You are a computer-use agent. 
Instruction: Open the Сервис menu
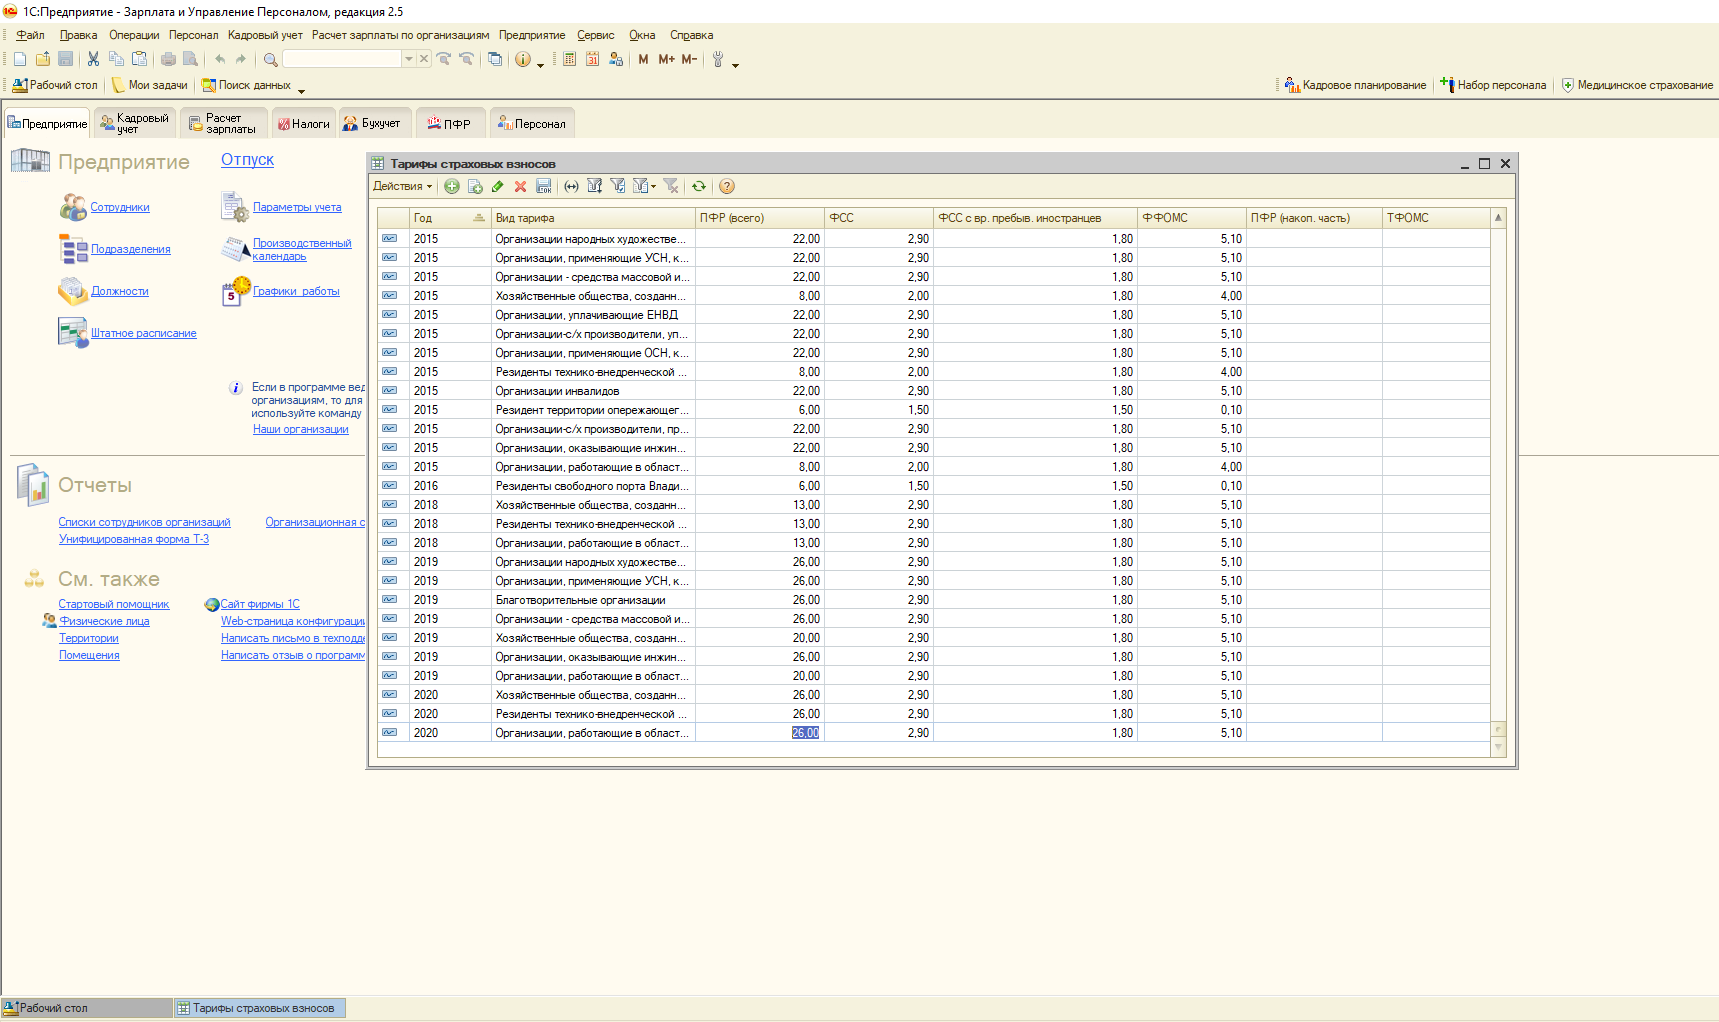(x=595, y=35)
